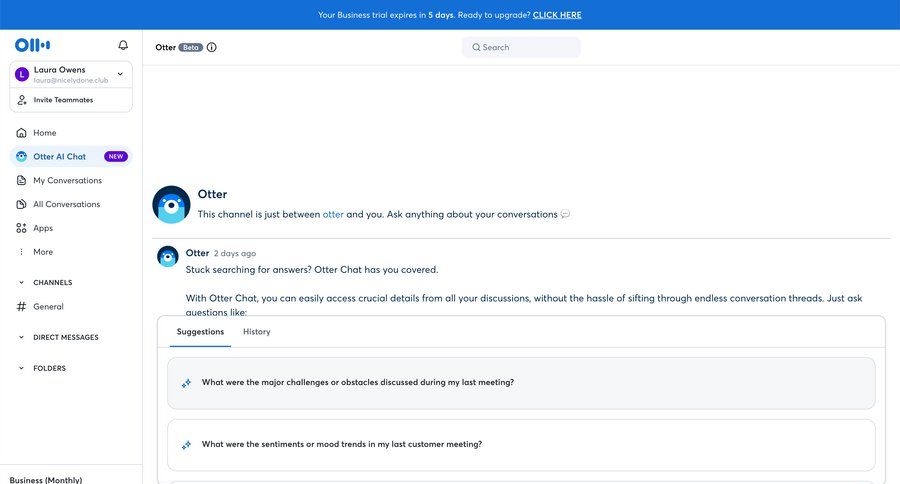This screenshot has height=484, width=900.
Task: Click the Otter logo in the sidebar
Action: [32, 45]
